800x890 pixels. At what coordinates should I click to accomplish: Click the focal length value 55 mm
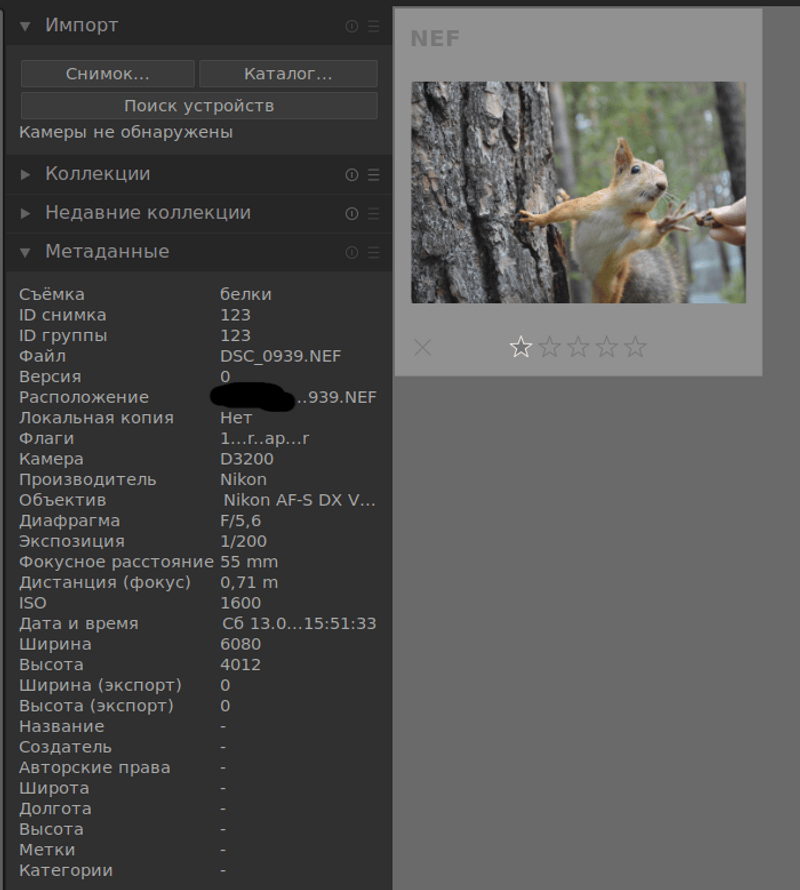point(249,562)
